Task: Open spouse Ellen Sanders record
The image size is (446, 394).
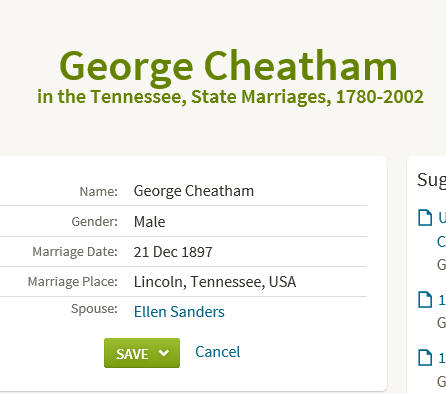Action: coord(179,312)
